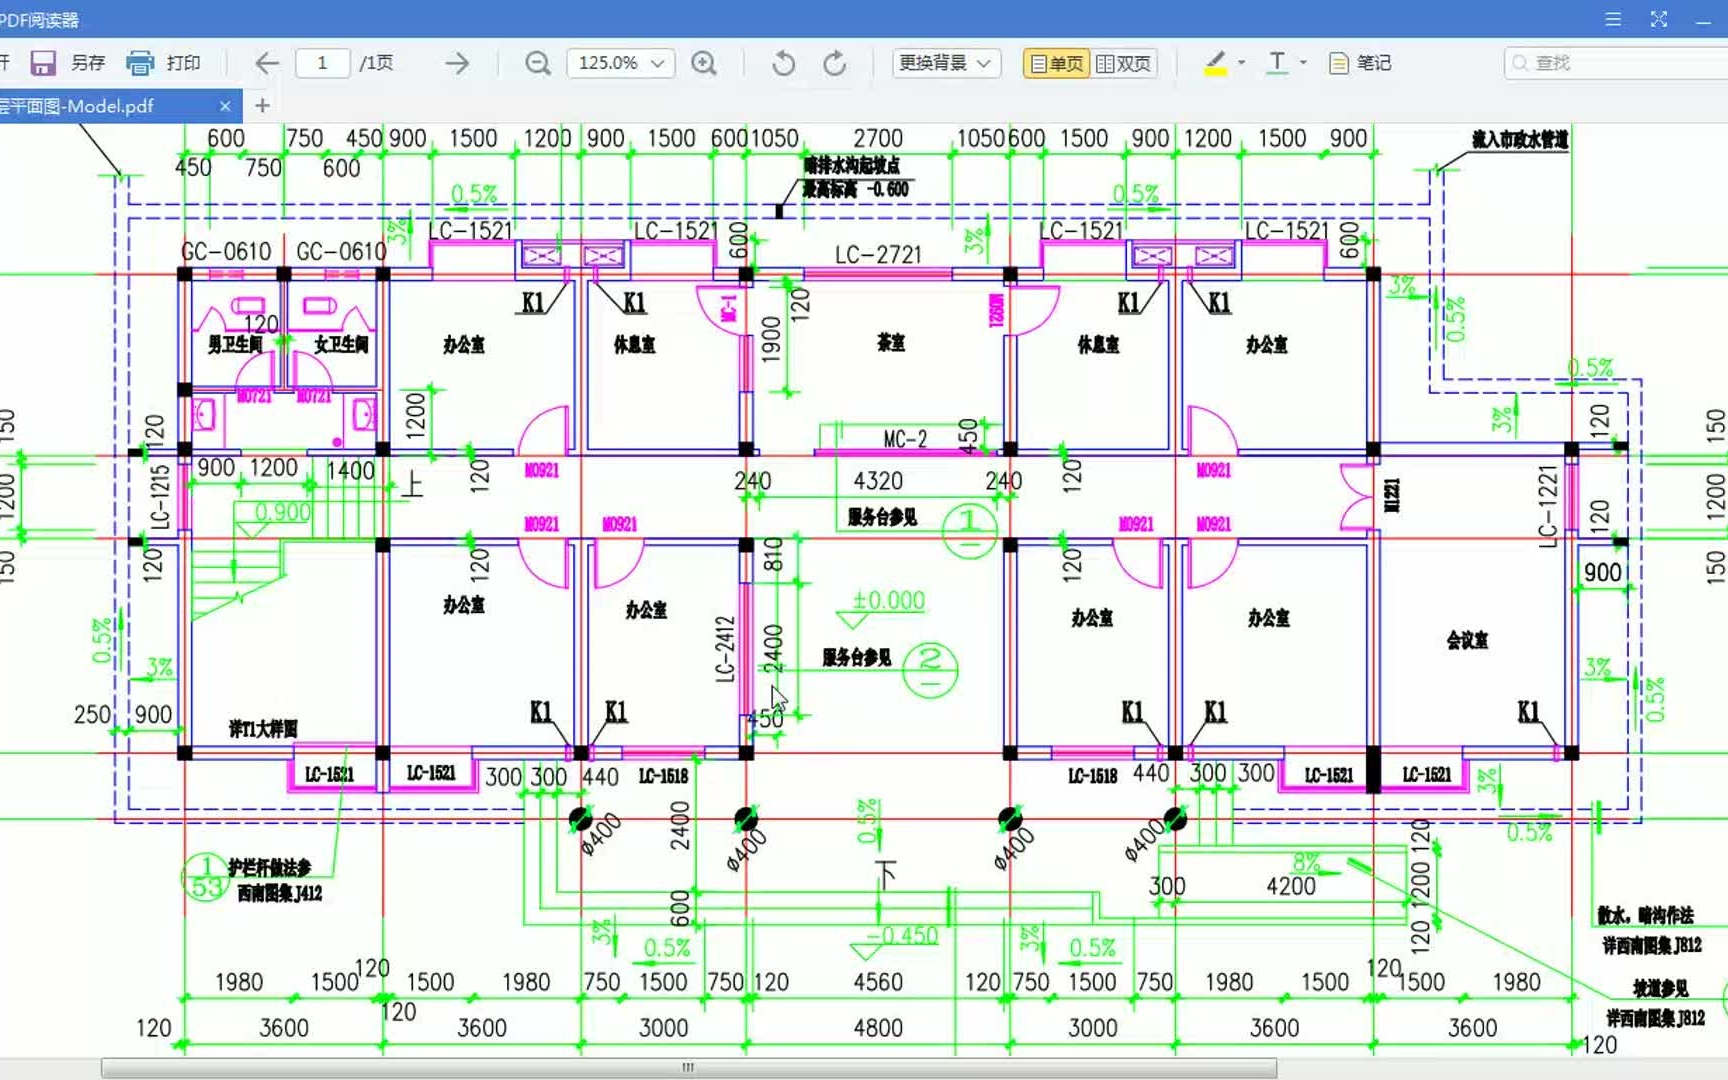Image resolution: width=1728 pixels, height=1080 pixels.
Task: Click the LC-2721 window label
Action: click(878, 255)
